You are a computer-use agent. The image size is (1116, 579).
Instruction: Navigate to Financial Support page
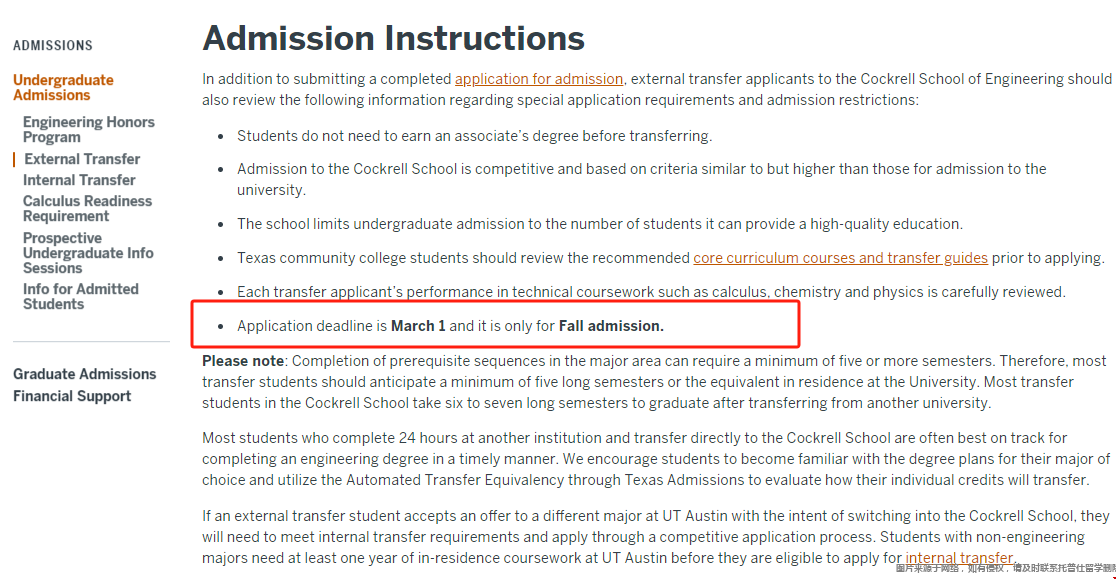point(72,395)
